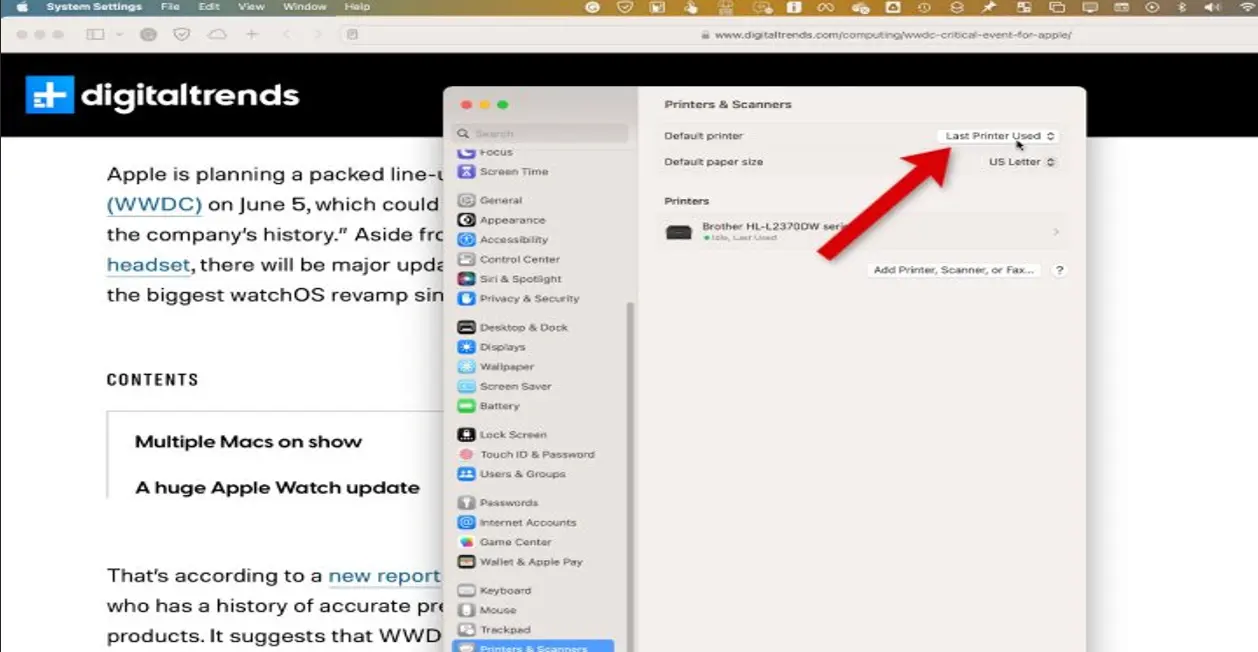Open the File menu
This screenshot has height=652, width=1258.
170,7
